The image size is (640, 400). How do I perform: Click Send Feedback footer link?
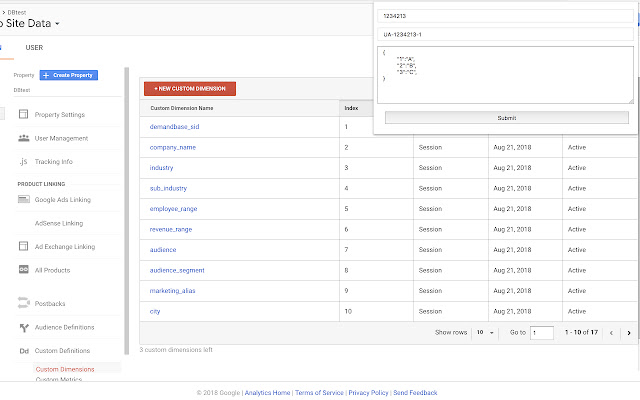click(415, 393)
